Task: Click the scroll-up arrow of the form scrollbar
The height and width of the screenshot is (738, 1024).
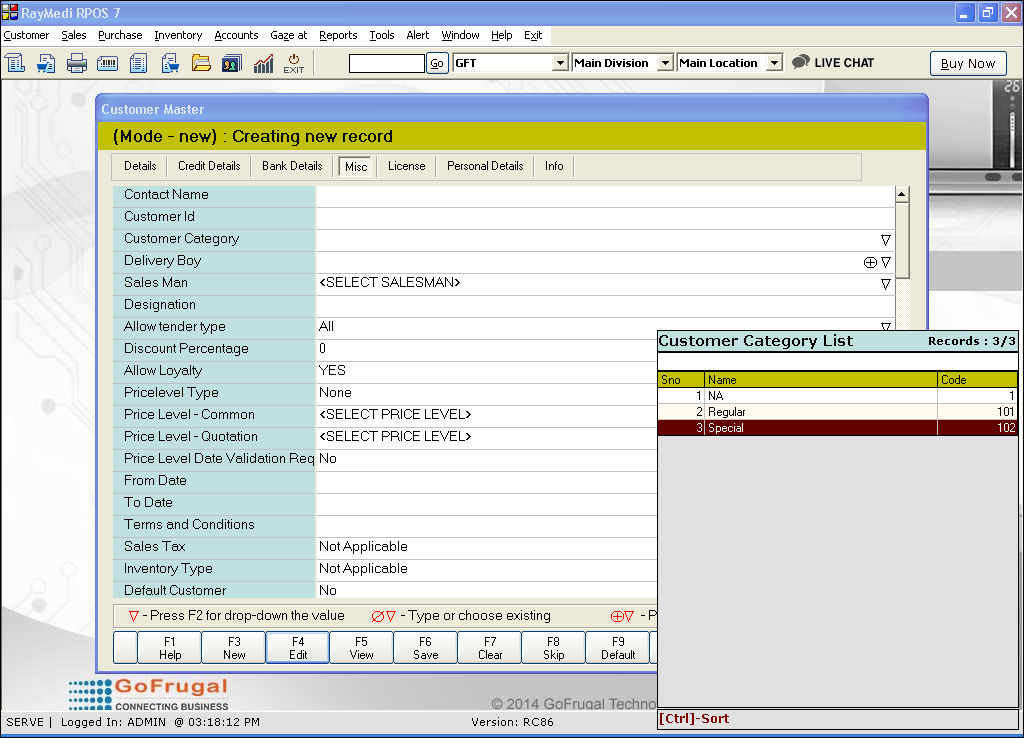Action: tap(901, 195)
